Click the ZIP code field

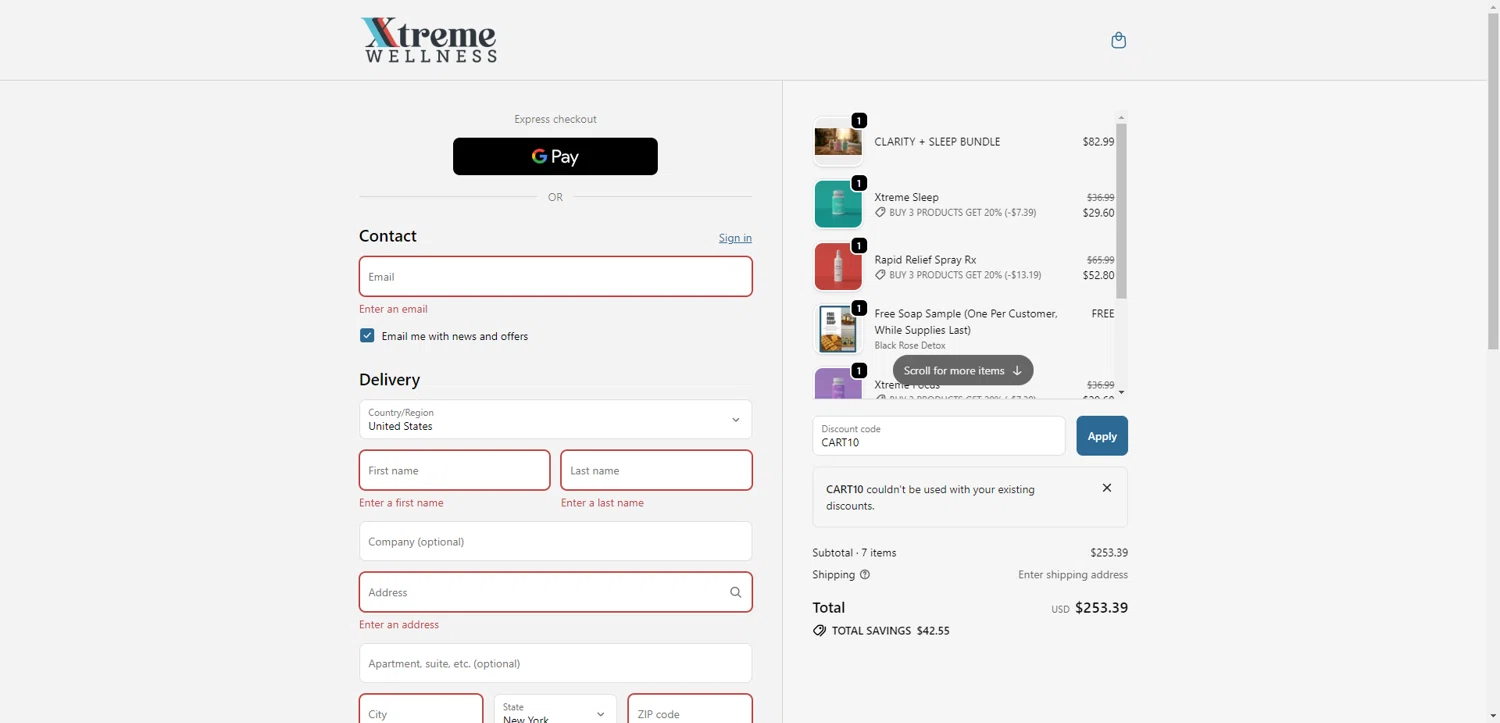[x=690, y=709]
